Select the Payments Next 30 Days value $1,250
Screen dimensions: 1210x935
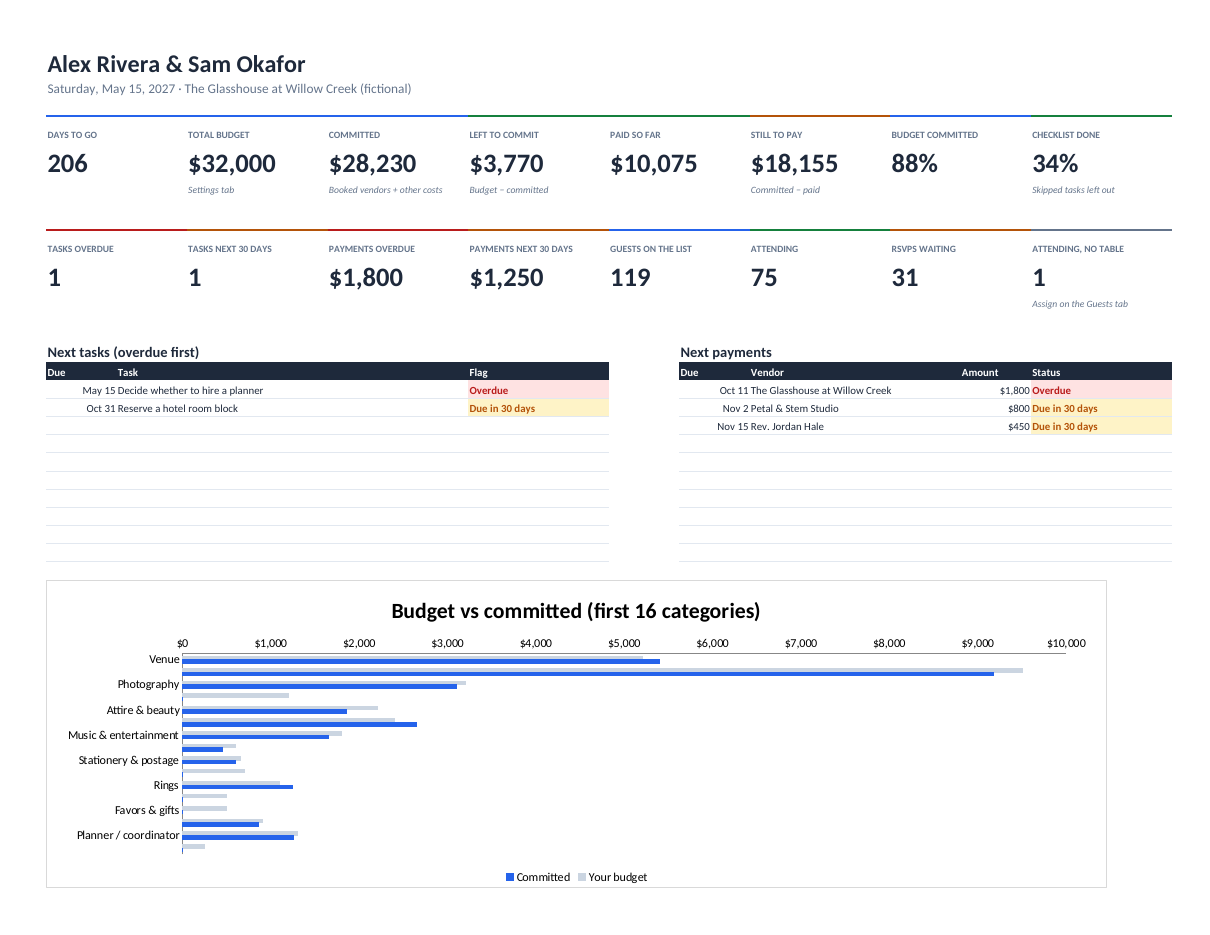coord(506,278)
